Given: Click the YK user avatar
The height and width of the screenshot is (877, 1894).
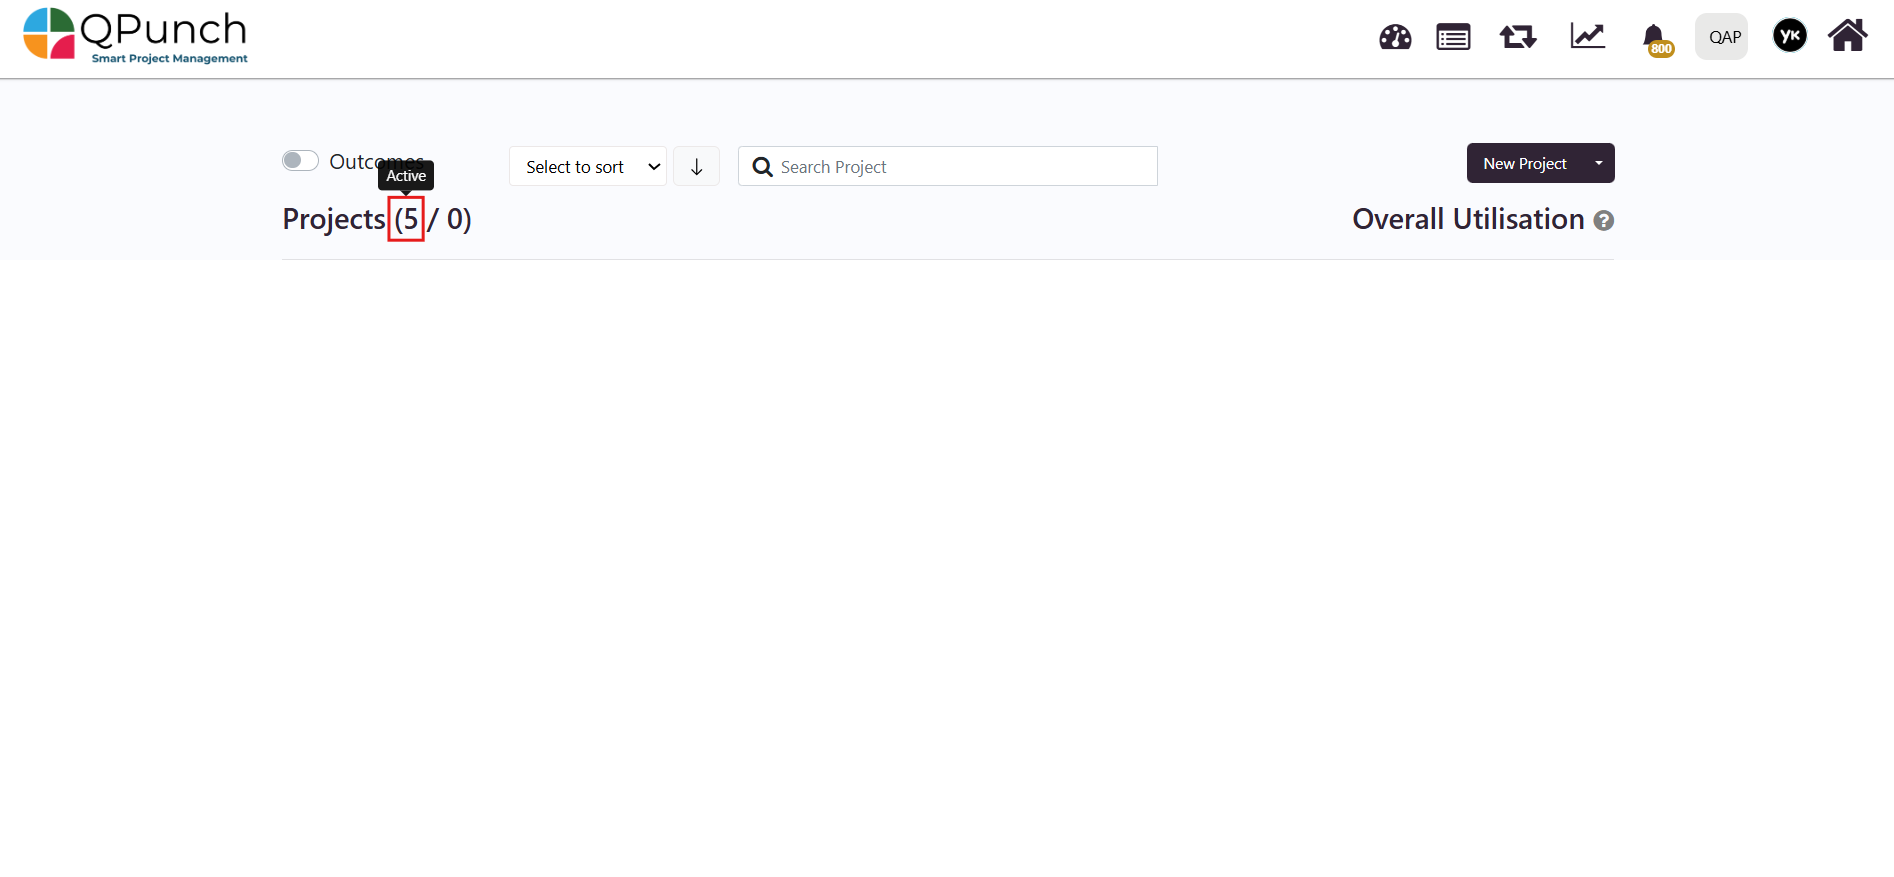Looking at the screenshot, I should [1789, 37].
